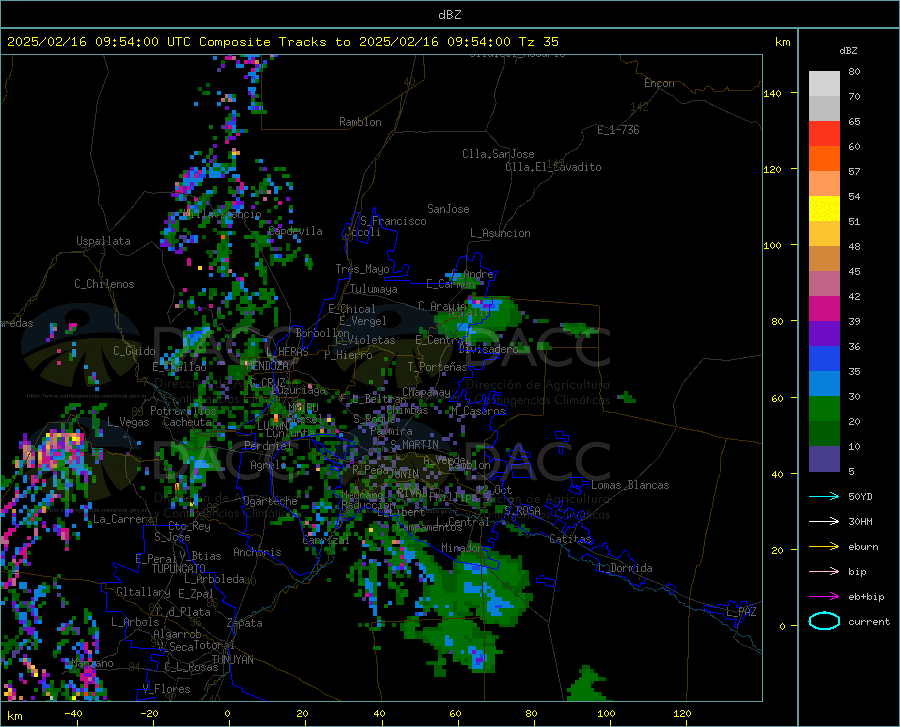
Task: Click the 'Tulumaya' map label
Action: (x=374, y=289)
